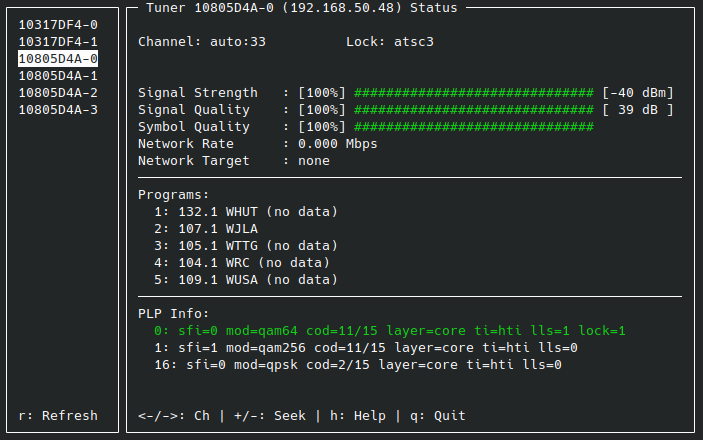Click q: Quit at bottom
The image size is (703, 440).
[436, 416]
